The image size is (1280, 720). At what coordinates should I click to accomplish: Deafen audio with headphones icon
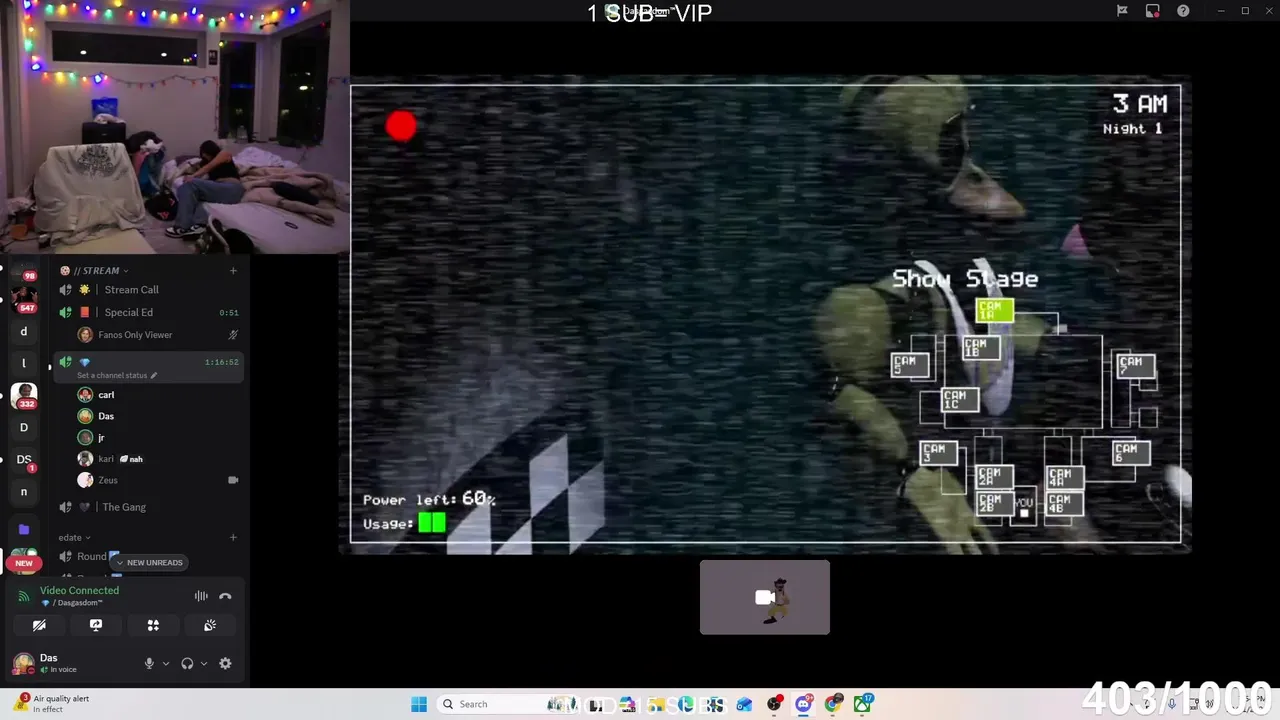187,663
